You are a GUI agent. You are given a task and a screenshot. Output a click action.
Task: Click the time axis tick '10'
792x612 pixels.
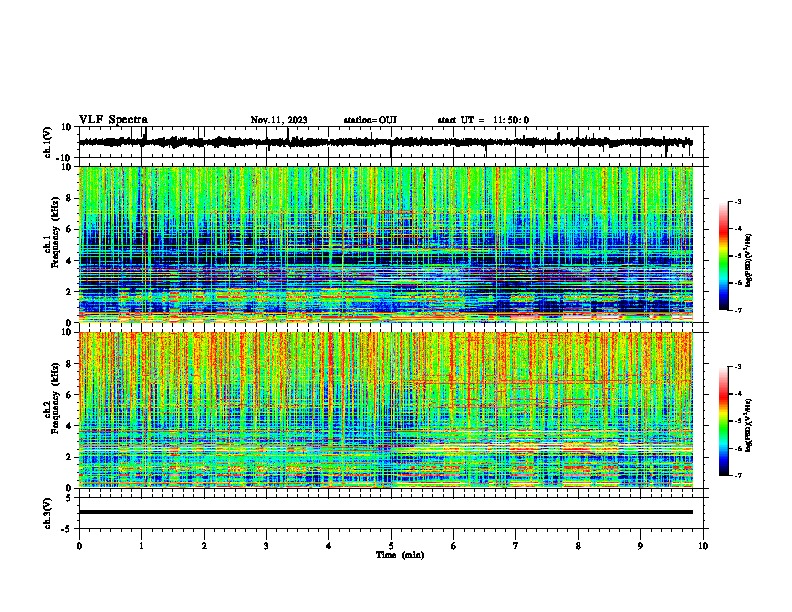tap(703, 546)
